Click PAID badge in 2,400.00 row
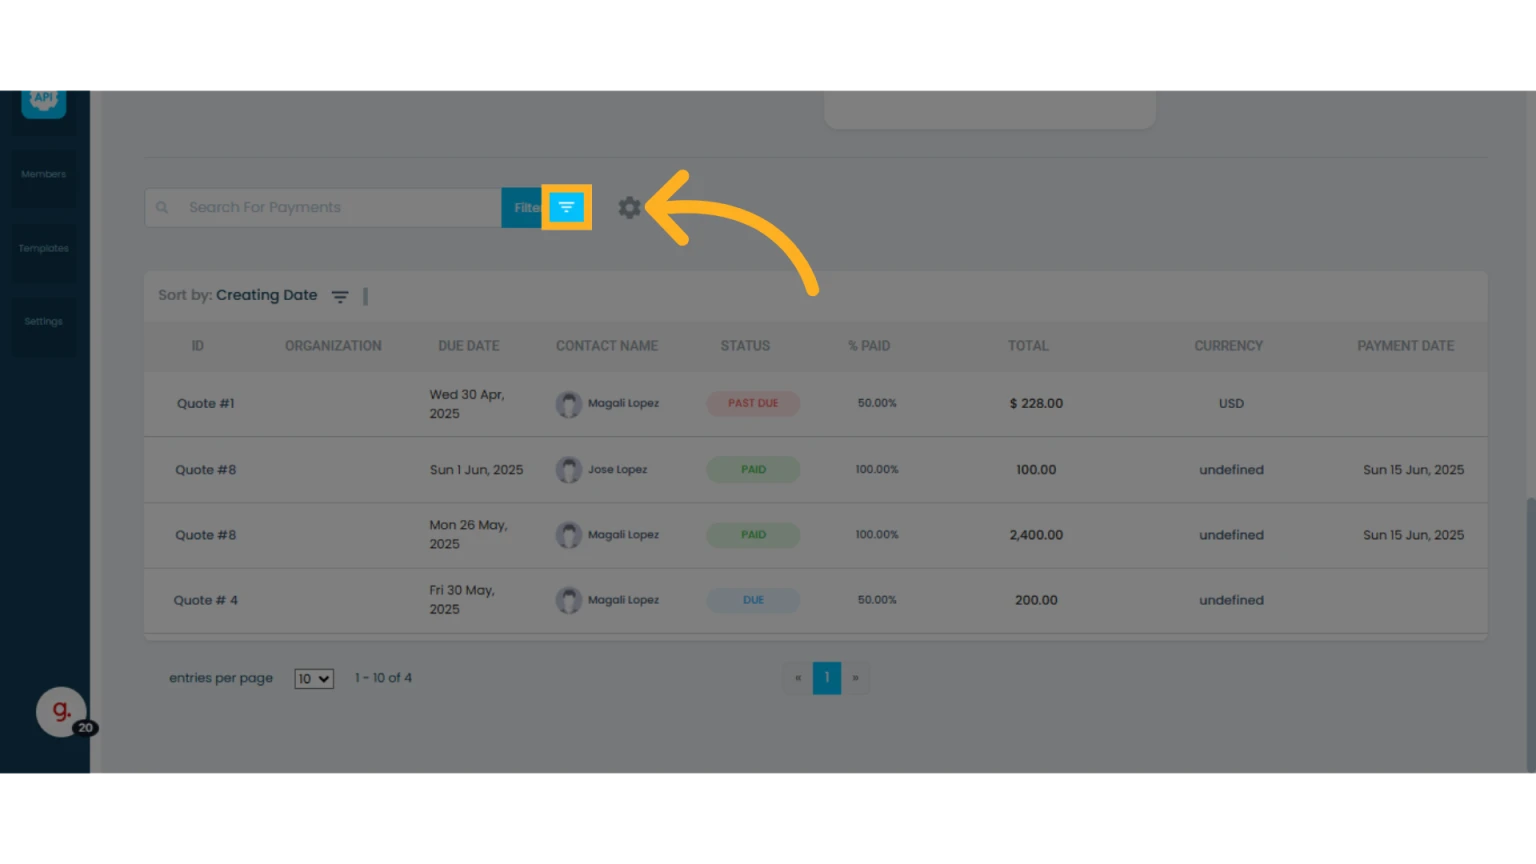1536x864 pixels. tap(753, 535)
